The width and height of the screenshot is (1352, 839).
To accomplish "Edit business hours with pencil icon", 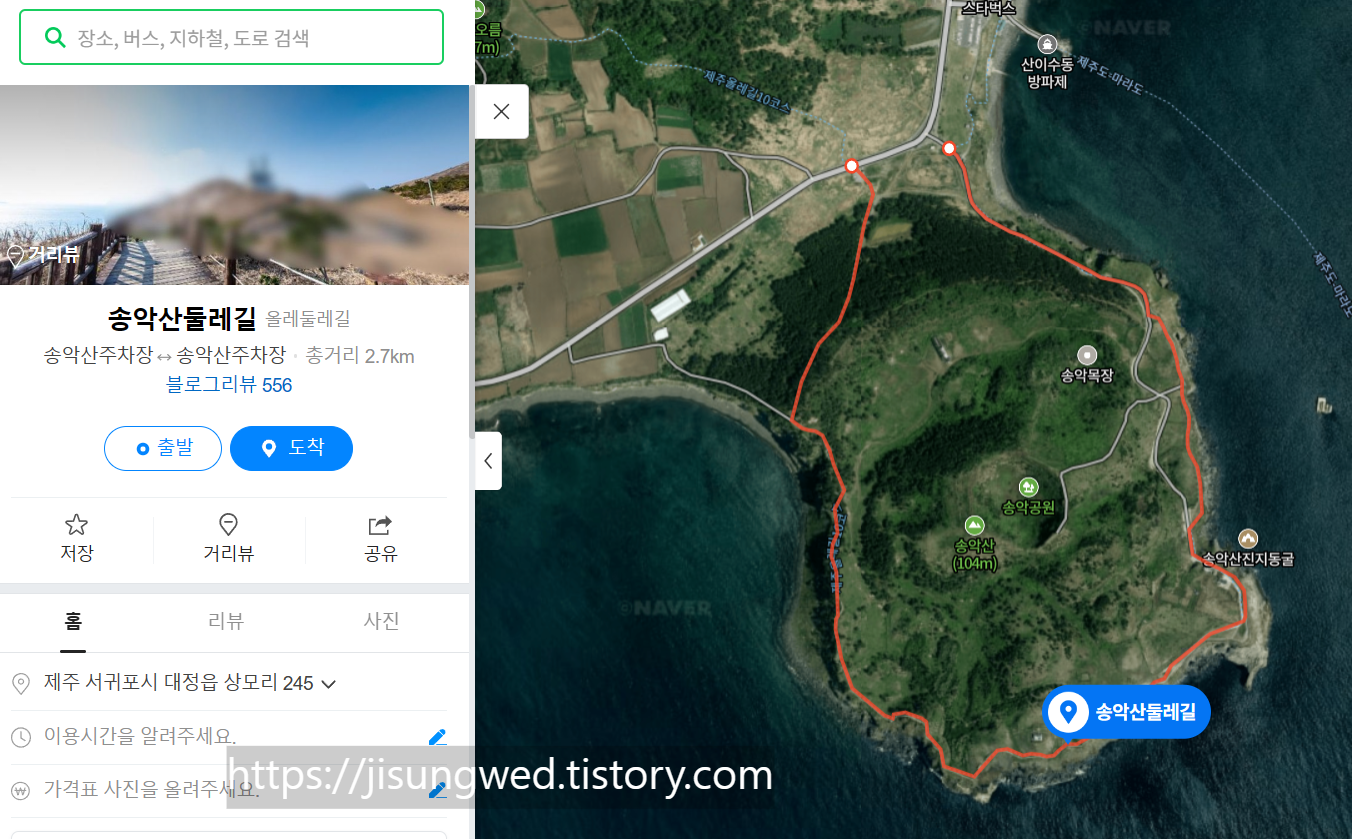I will [x=437, y=737].
